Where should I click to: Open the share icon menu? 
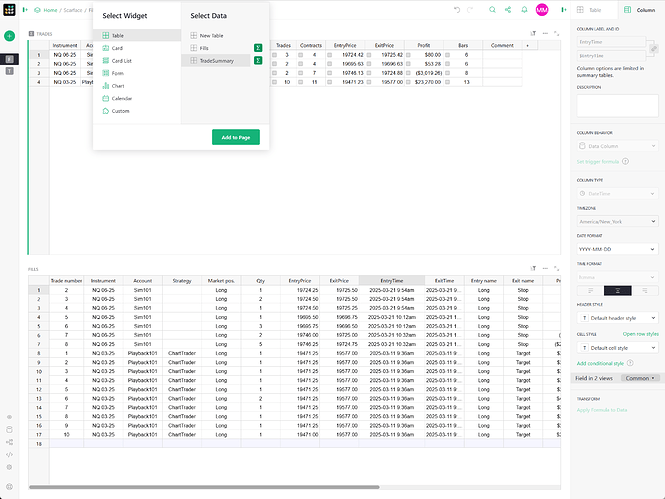(508, 9)
